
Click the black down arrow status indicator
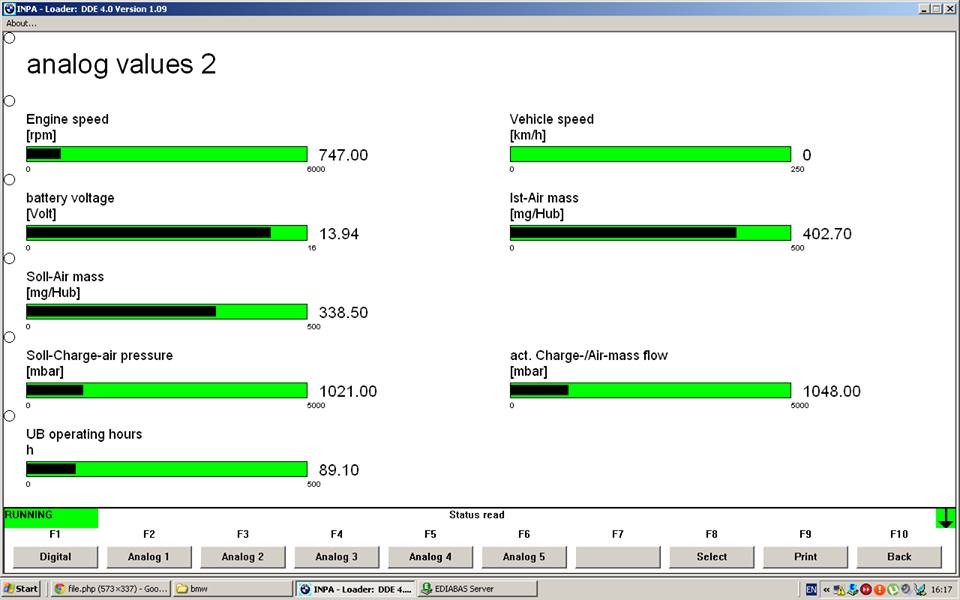[x=946, y=517]
